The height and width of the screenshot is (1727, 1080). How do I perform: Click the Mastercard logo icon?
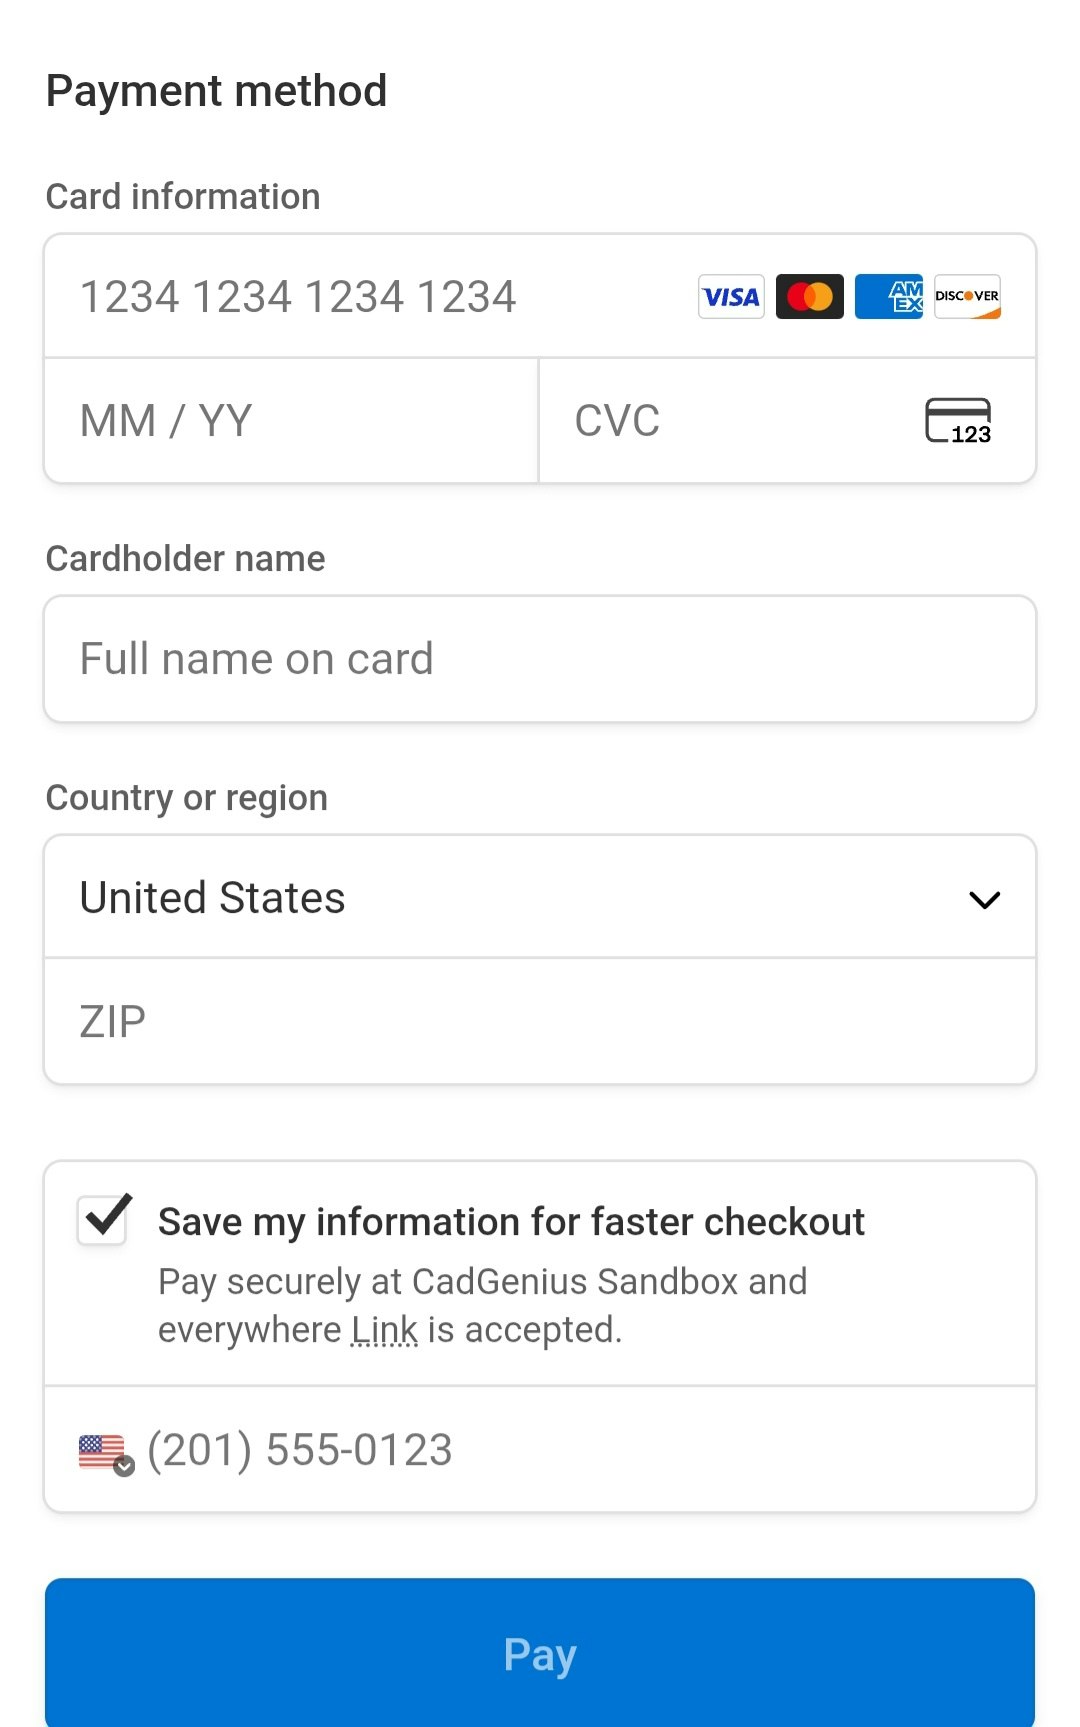810,296
